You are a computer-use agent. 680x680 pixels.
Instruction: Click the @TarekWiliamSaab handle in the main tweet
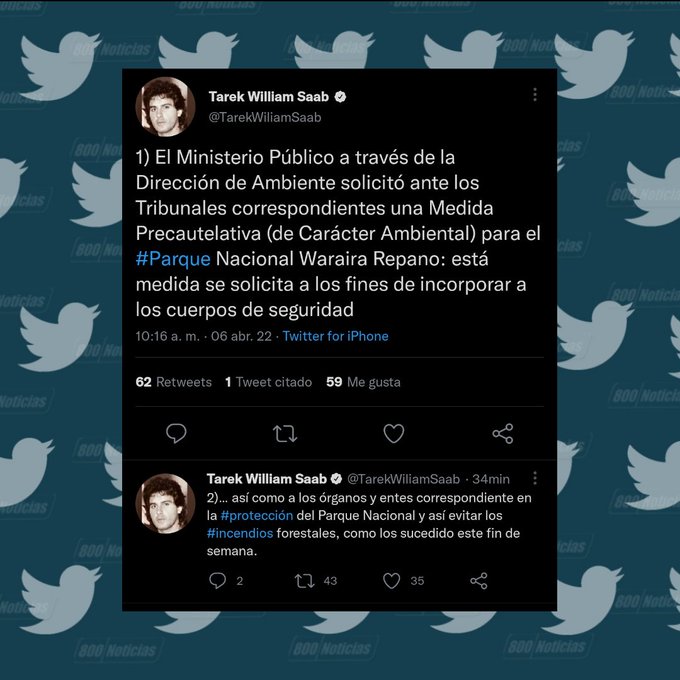tap(265, 118)
